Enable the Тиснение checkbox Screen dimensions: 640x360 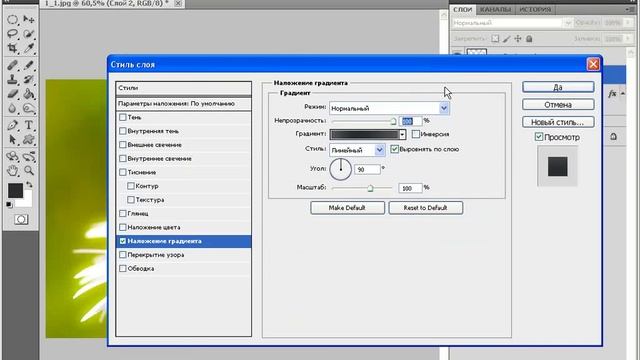[x=122, y=172]
